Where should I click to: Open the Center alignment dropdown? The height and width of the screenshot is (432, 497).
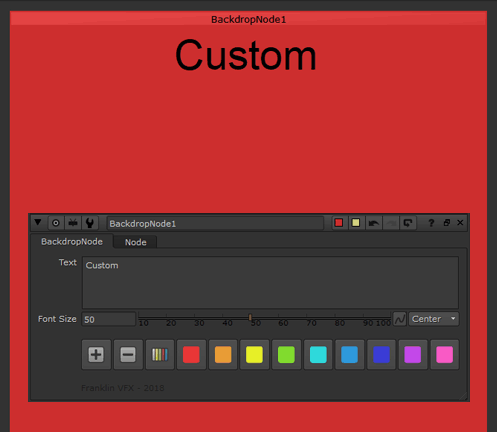coord(434,319)
